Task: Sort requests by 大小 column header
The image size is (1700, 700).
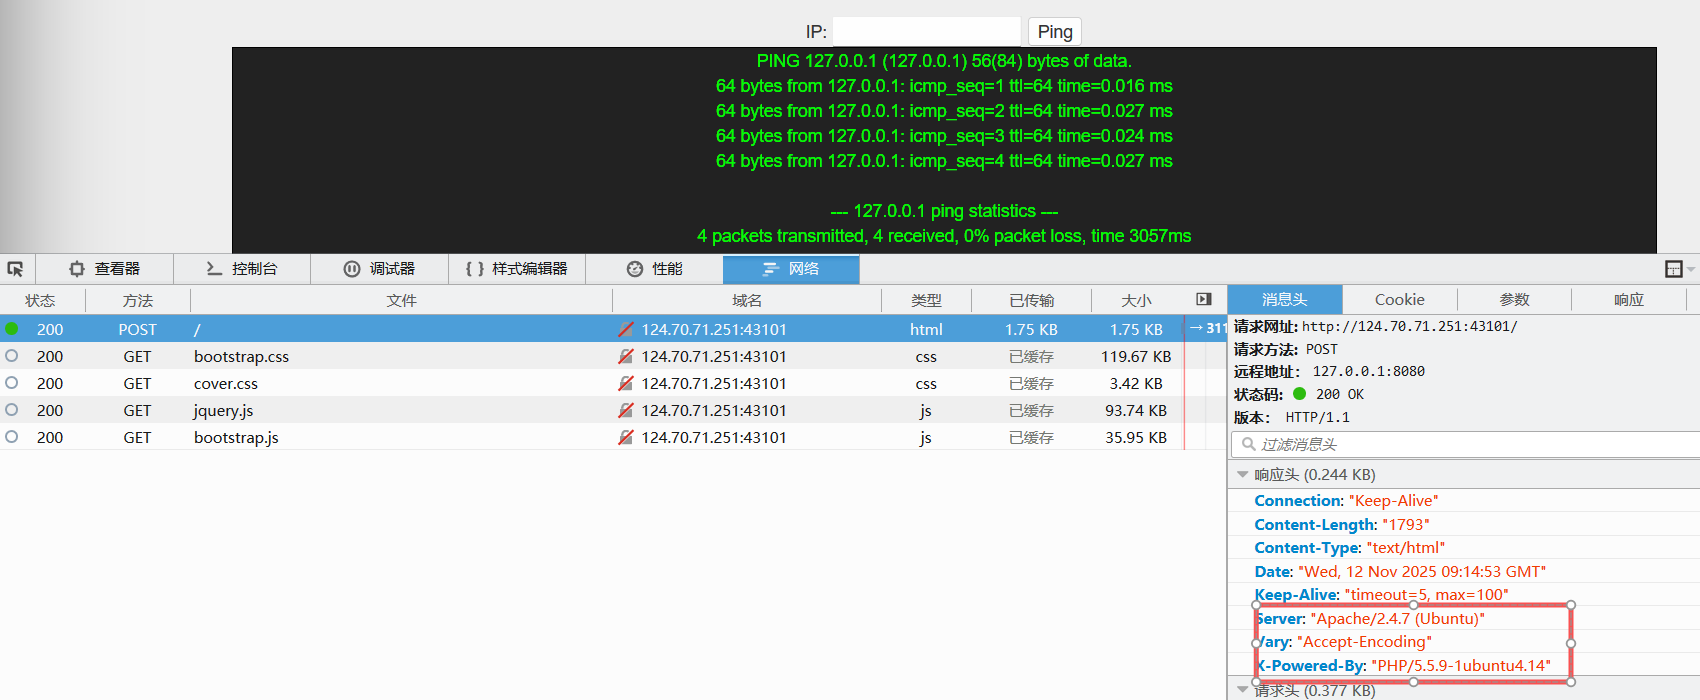Action: [x=1136, y=300]
